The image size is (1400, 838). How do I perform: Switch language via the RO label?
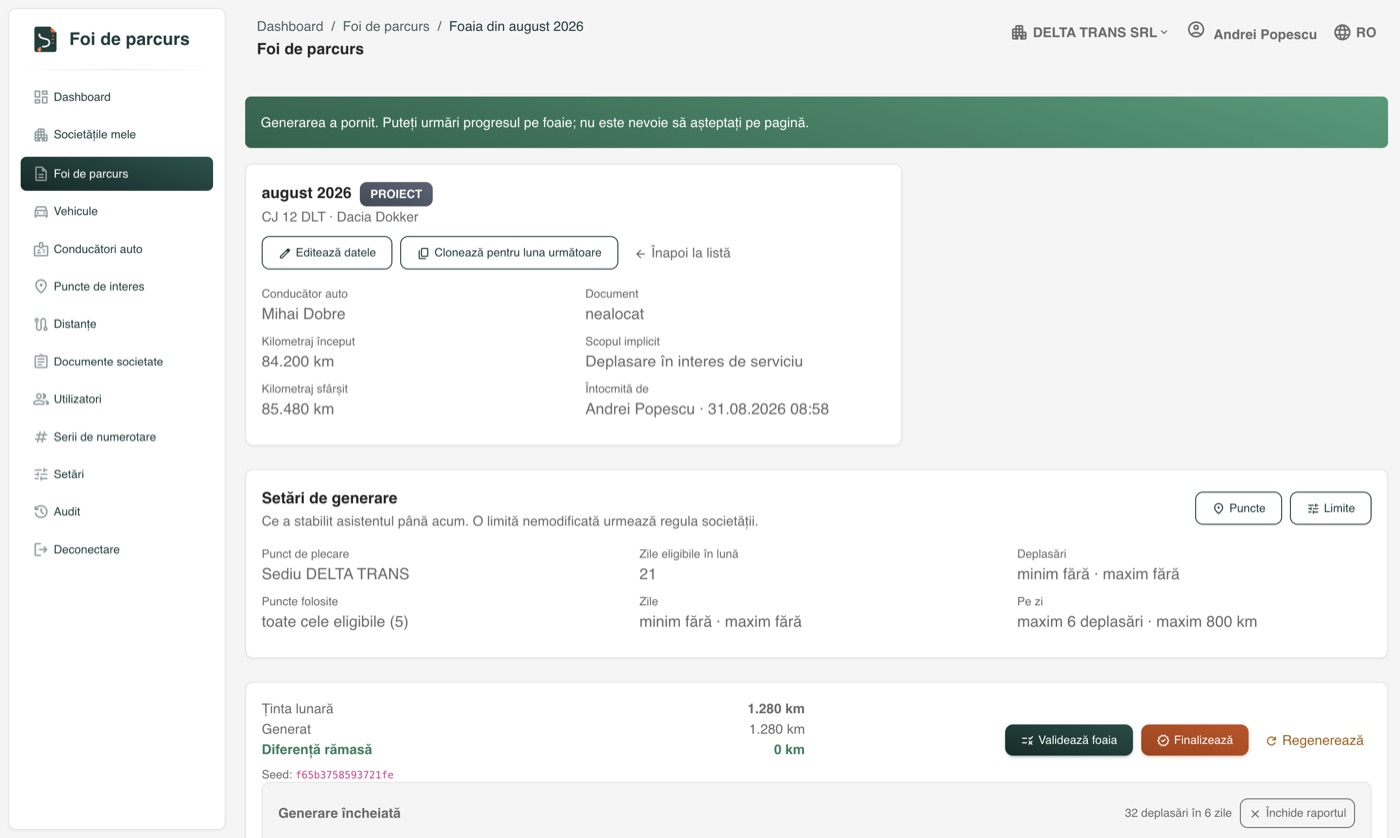1366,33
